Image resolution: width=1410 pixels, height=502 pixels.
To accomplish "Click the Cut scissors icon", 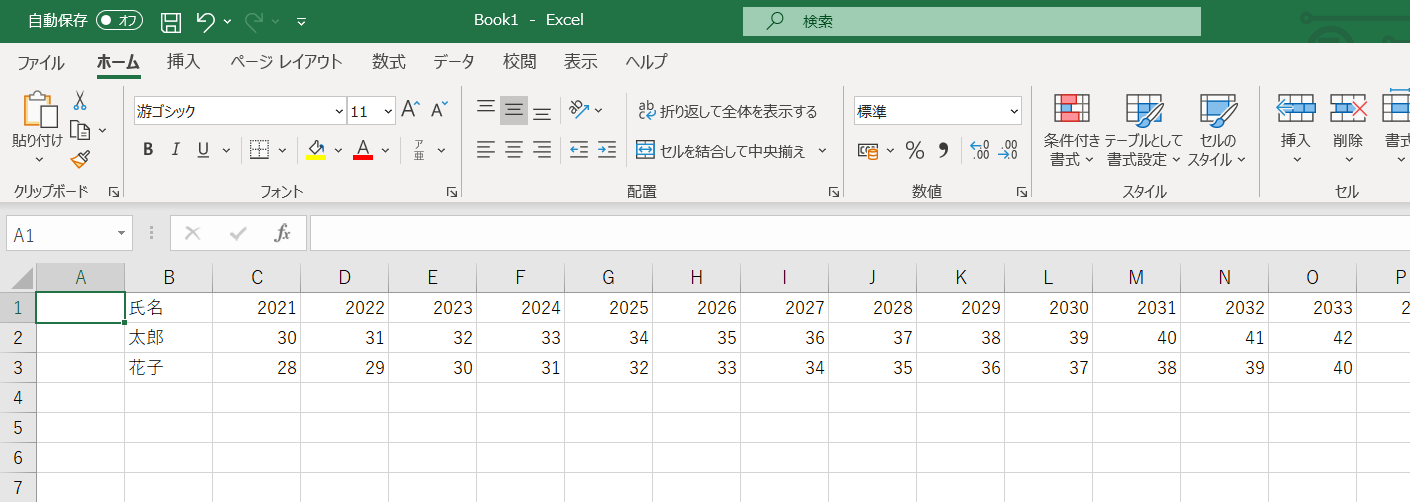I will [80, 101].
